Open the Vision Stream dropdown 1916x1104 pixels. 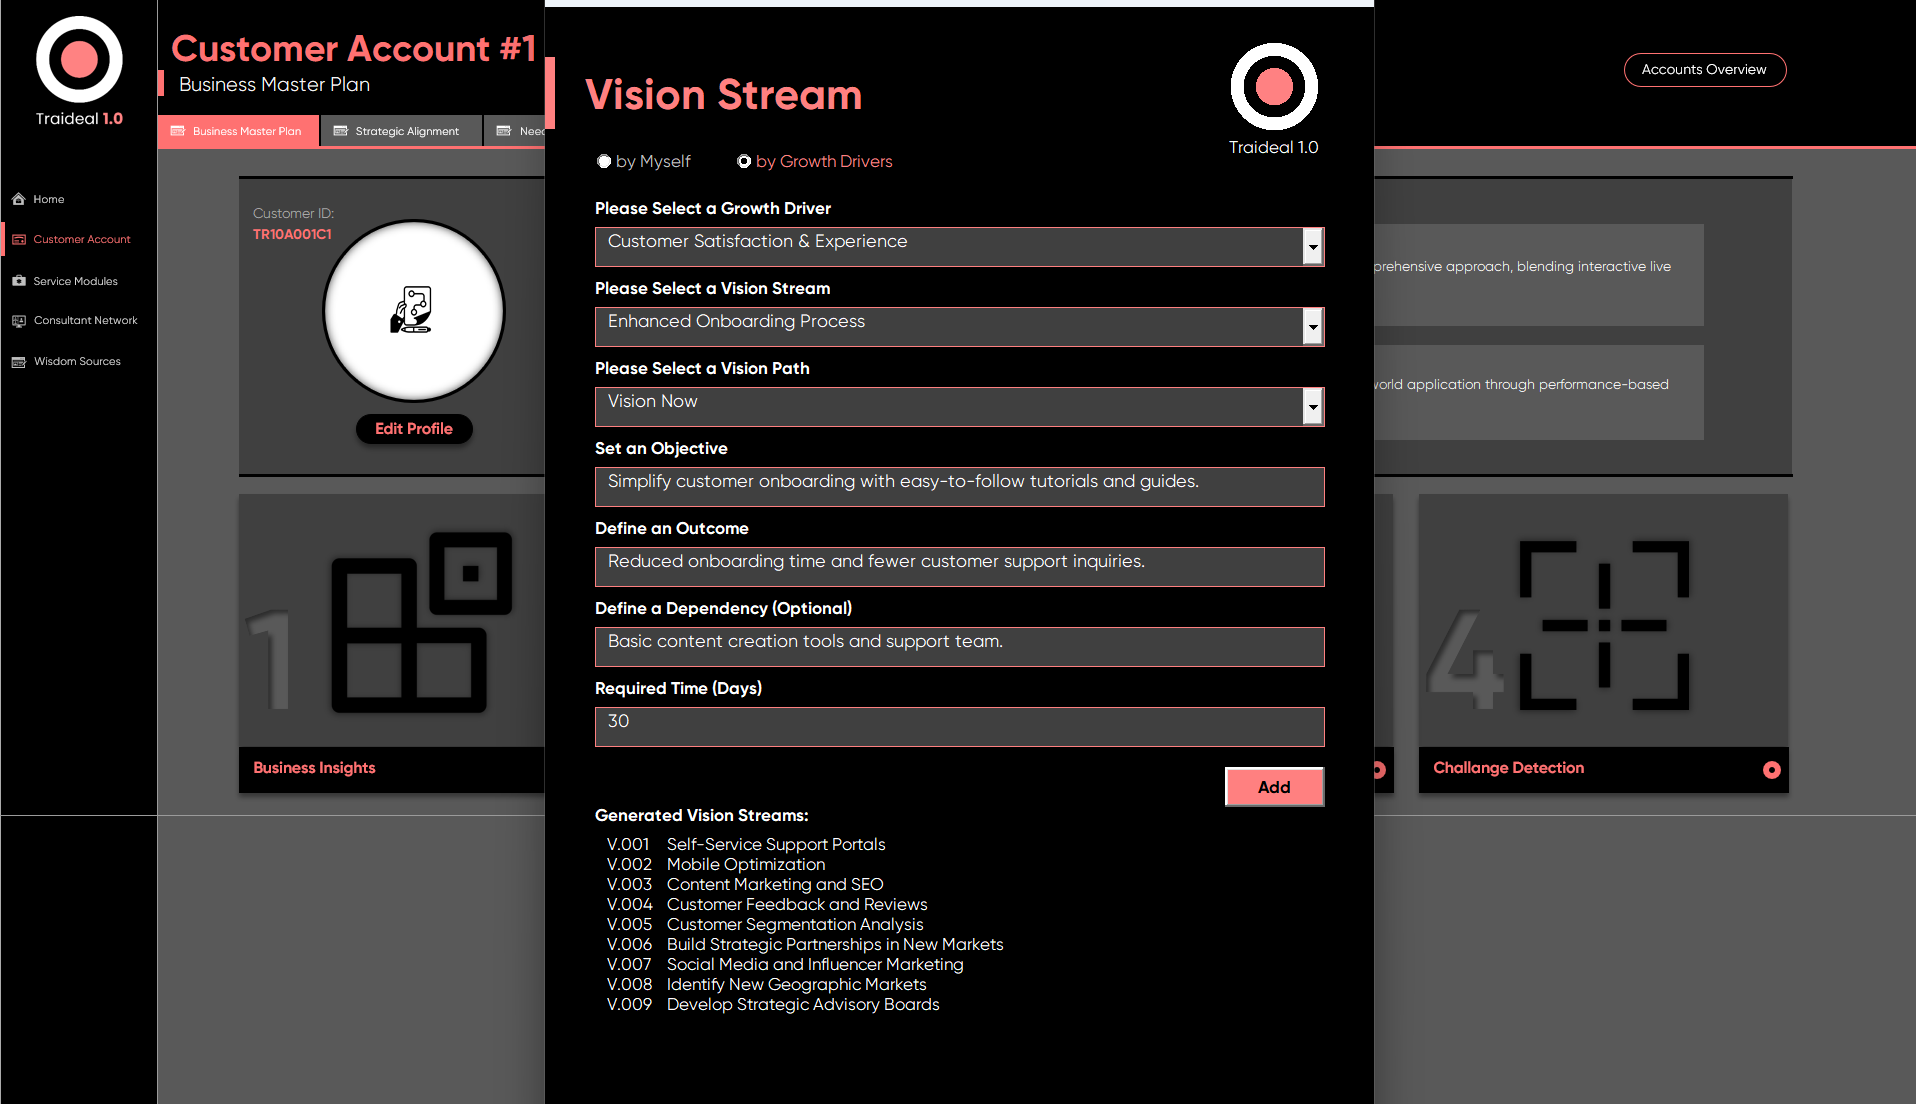[1312, 327]
